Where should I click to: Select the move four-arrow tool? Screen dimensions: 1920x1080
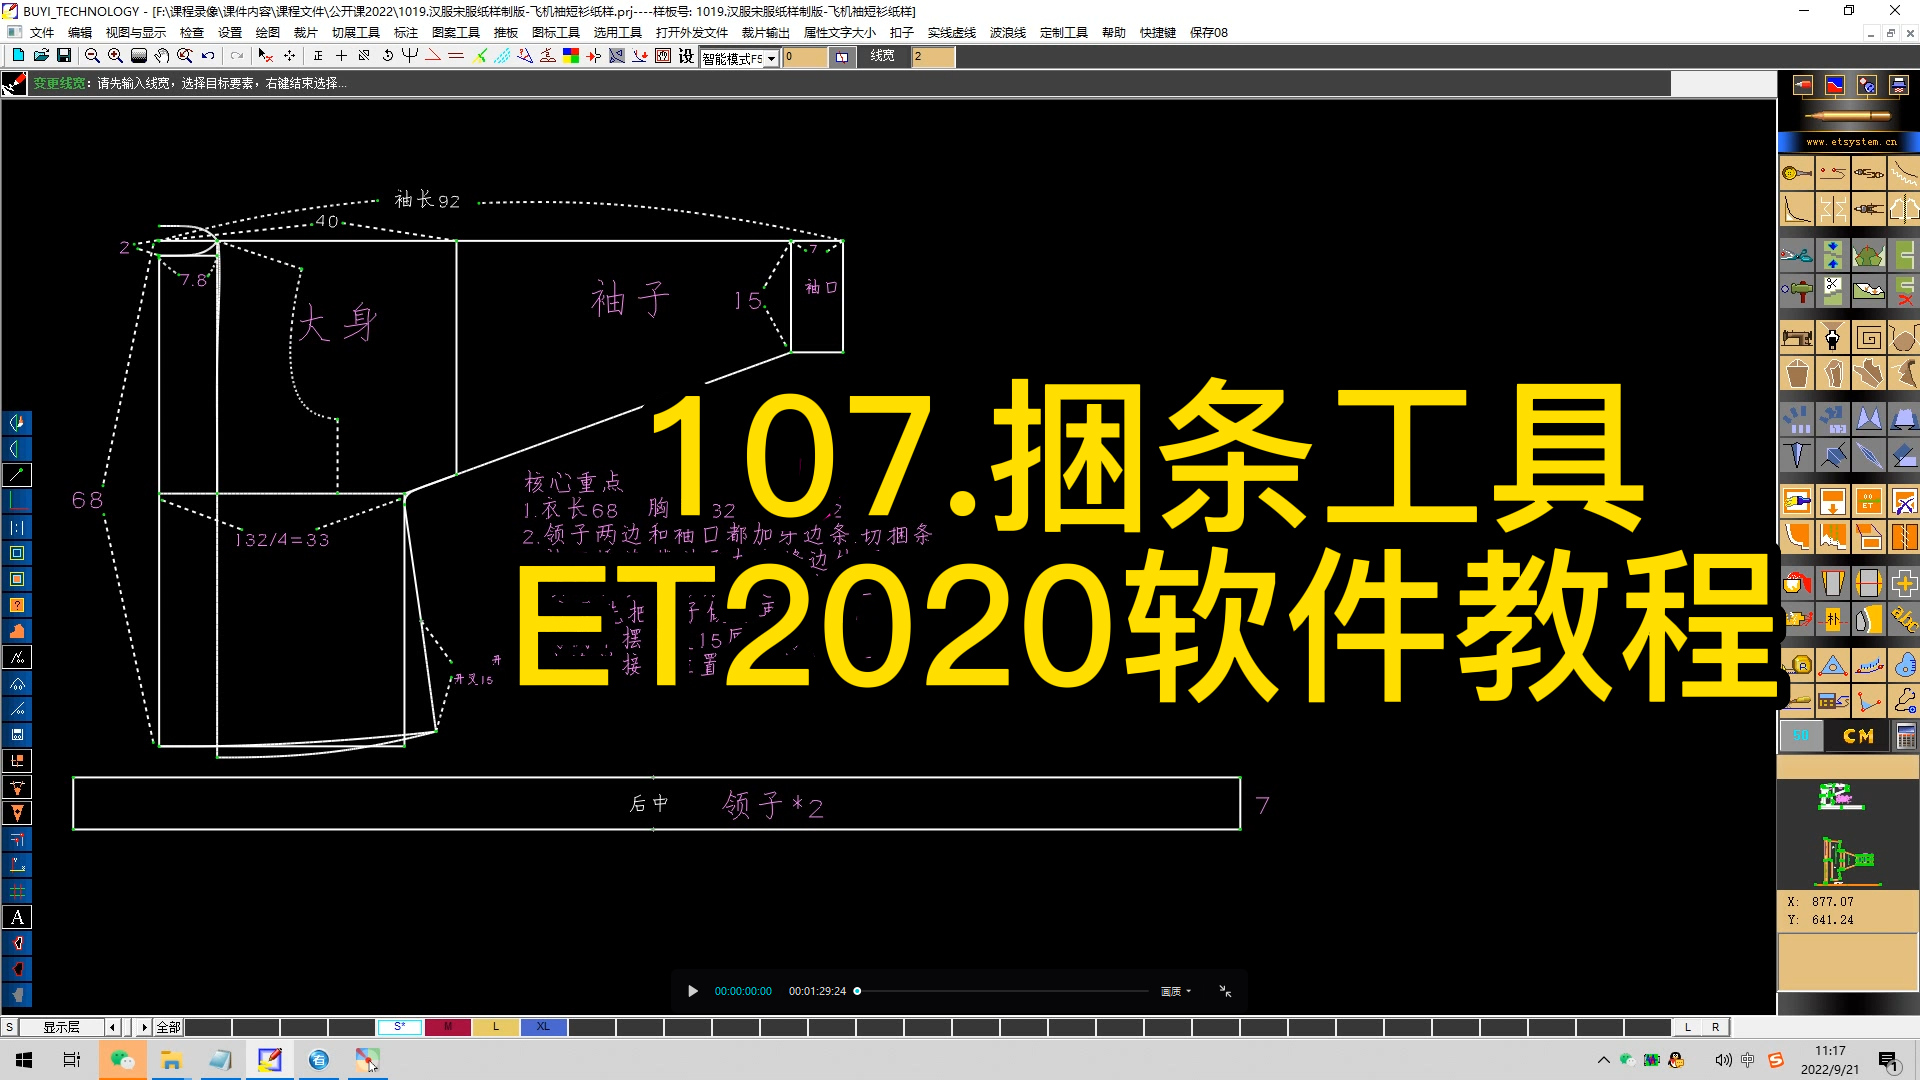pos(290,56)
